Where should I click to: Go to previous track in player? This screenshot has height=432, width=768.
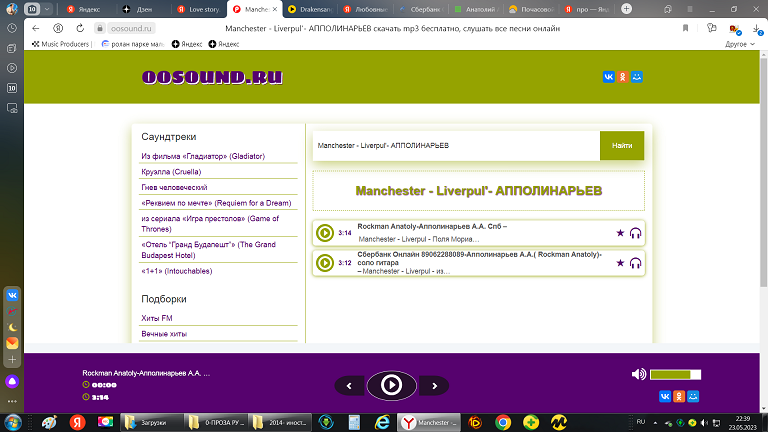349,386
